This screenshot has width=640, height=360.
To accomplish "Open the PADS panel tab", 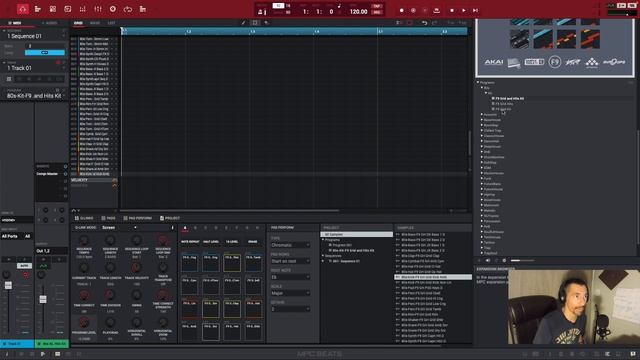I will [x=108, y=218].
